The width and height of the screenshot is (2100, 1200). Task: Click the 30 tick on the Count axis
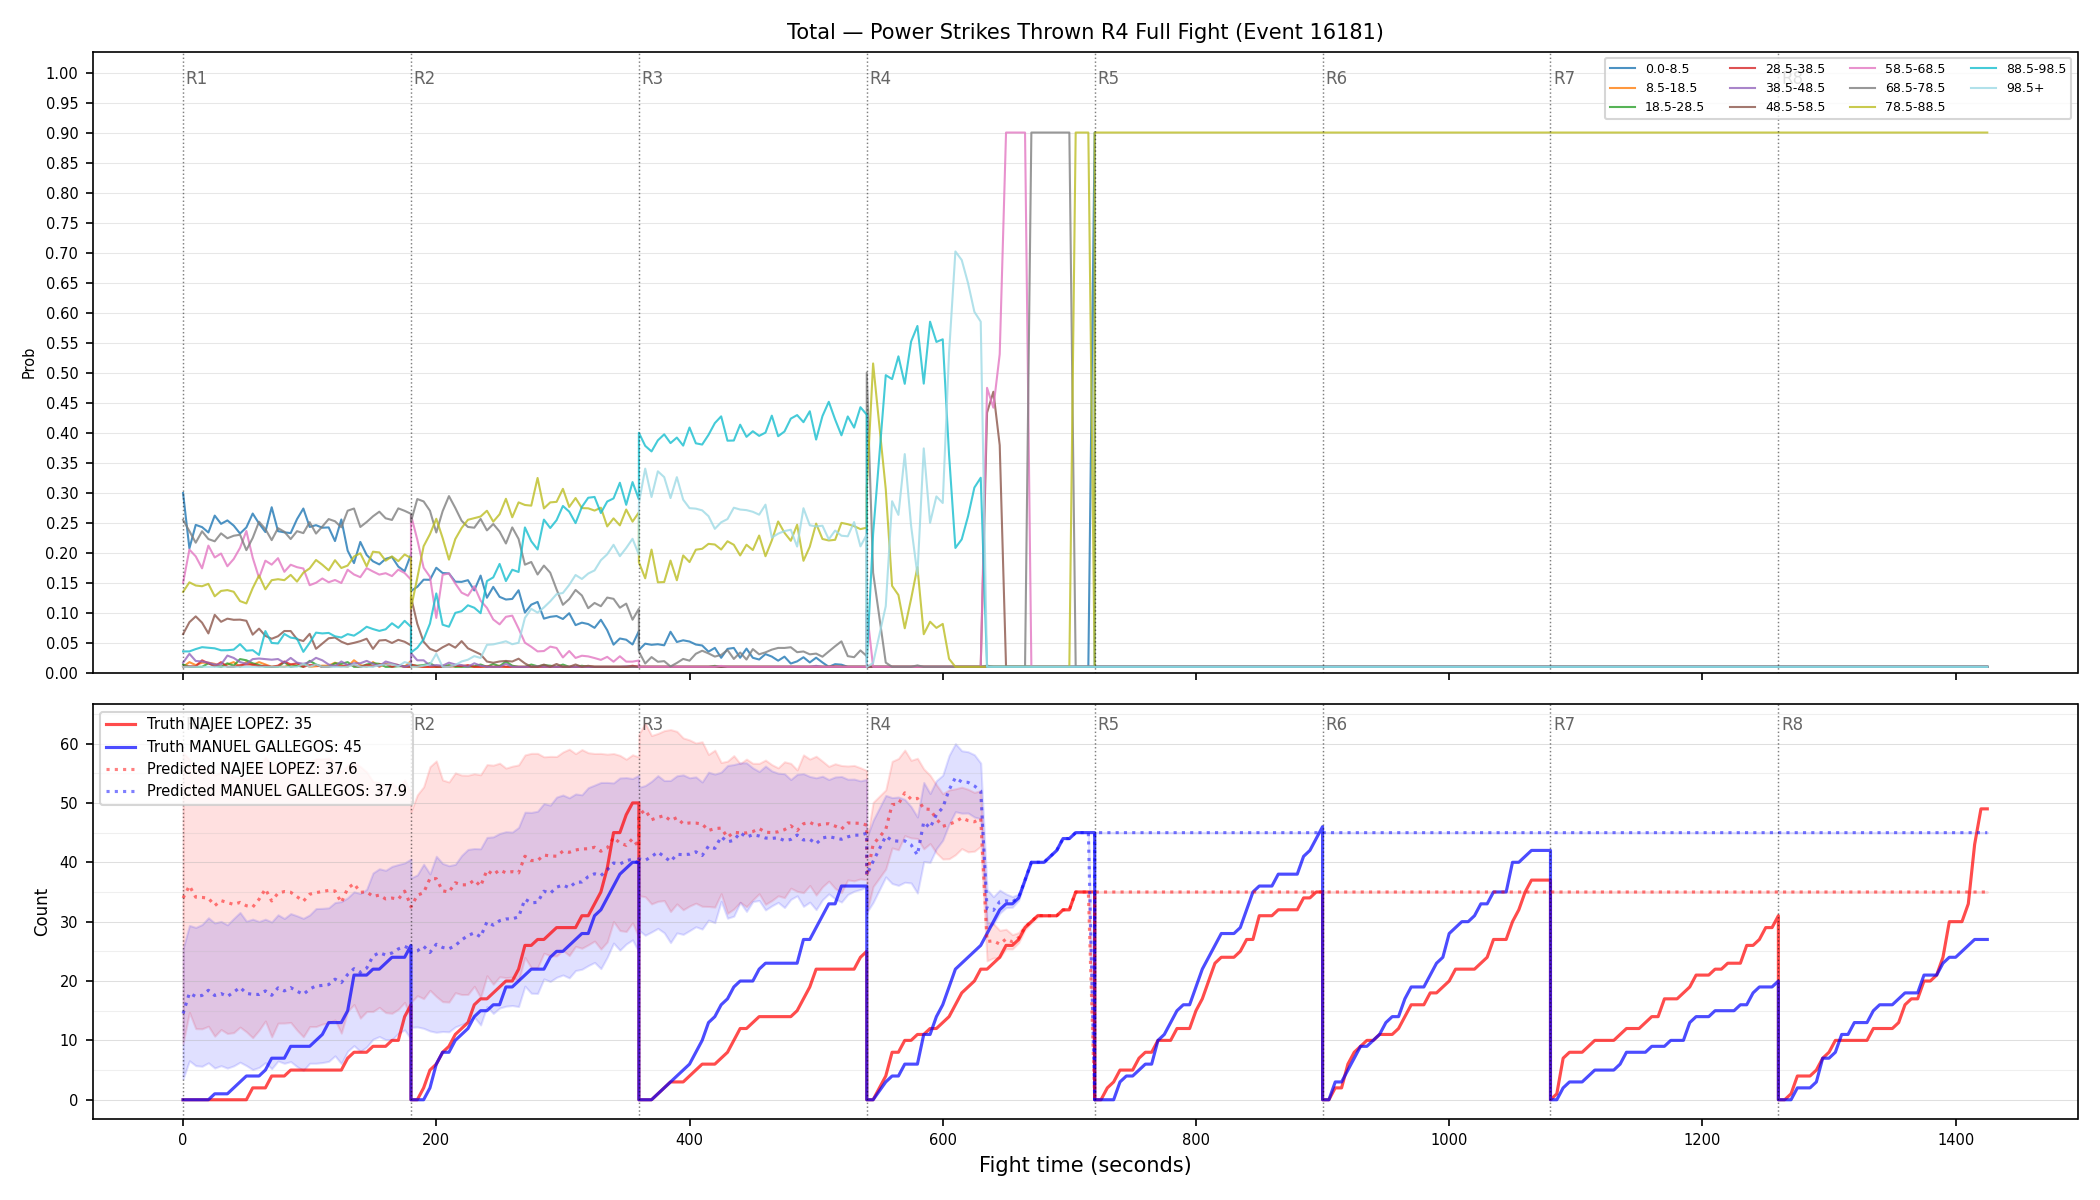(x=70, y=922)
